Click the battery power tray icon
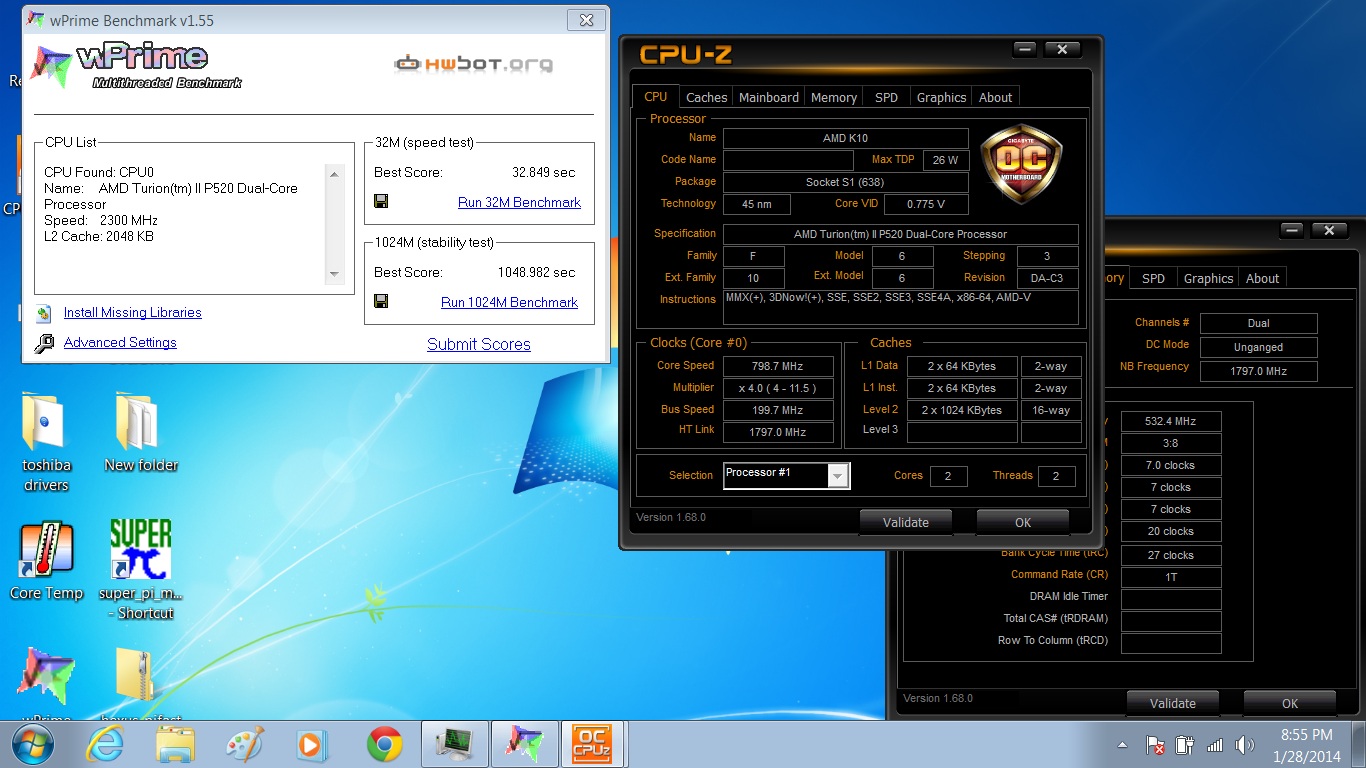Screen dimensions: 1366x768 tap(1185, 745)
